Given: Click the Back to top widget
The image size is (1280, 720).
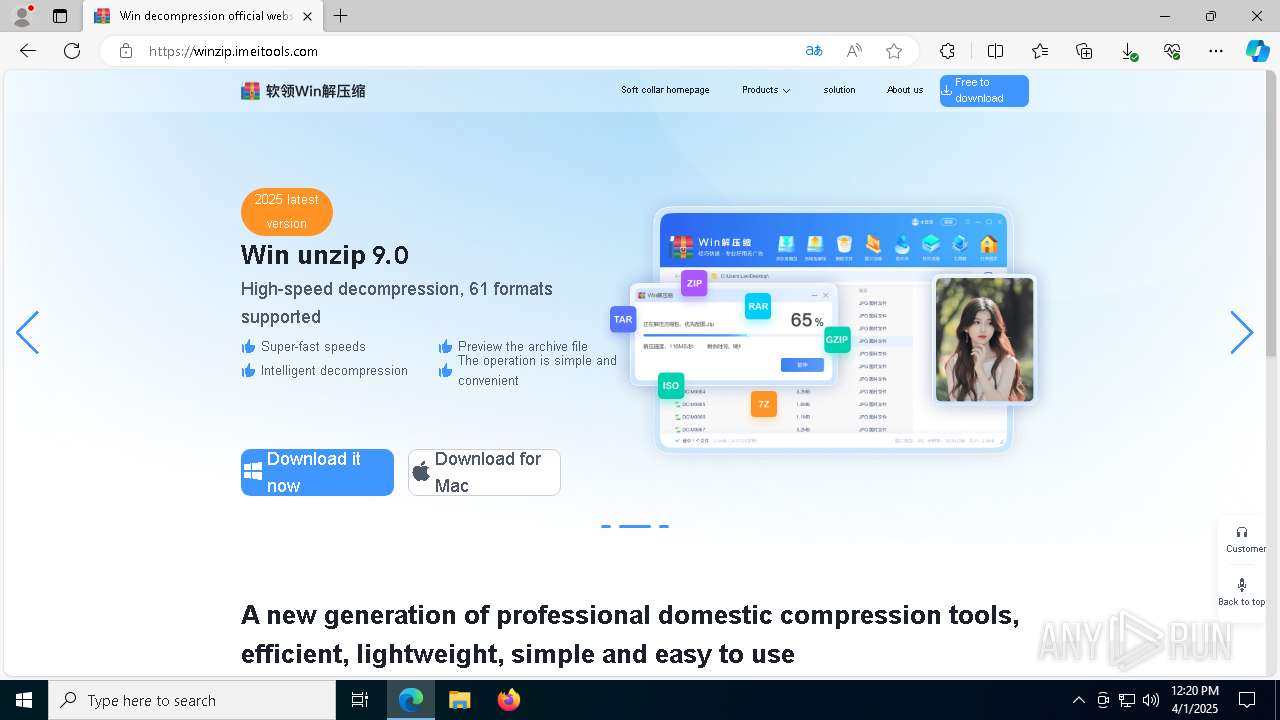Looking at the screenshot, I should point(1242,592).
